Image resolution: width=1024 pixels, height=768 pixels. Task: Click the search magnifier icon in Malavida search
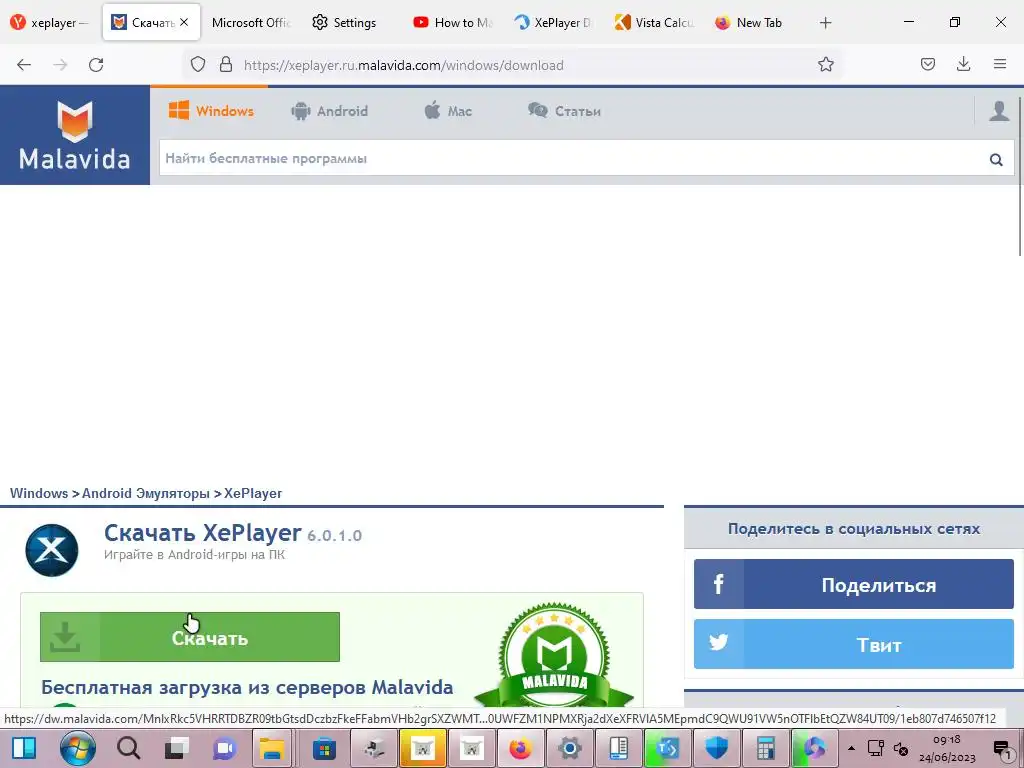[996, 159]
